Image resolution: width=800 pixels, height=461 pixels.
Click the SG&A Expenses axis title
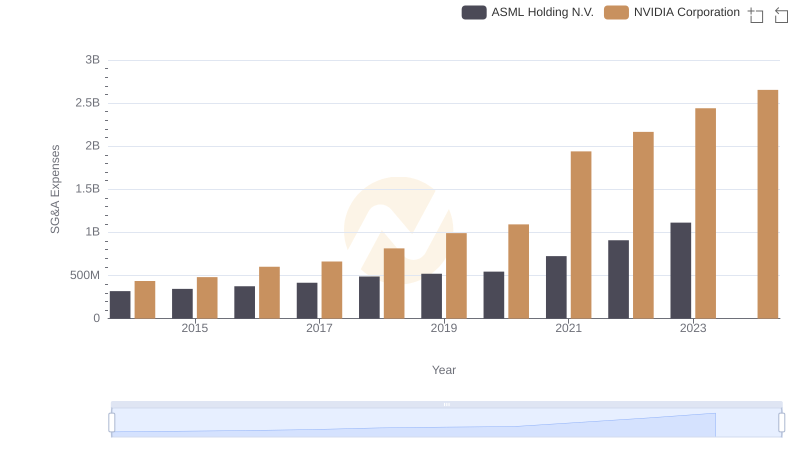[x=55, y=189]
